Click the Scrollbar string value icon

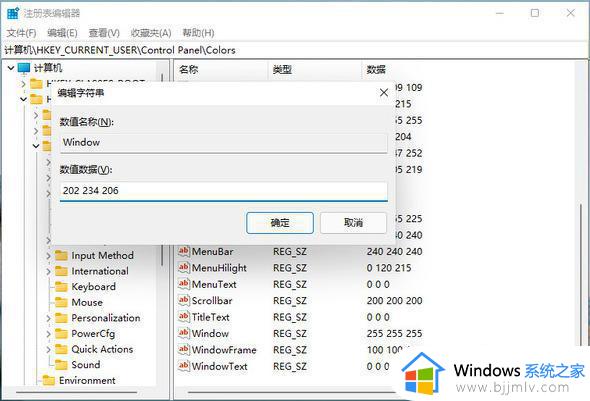pos(184,300)
